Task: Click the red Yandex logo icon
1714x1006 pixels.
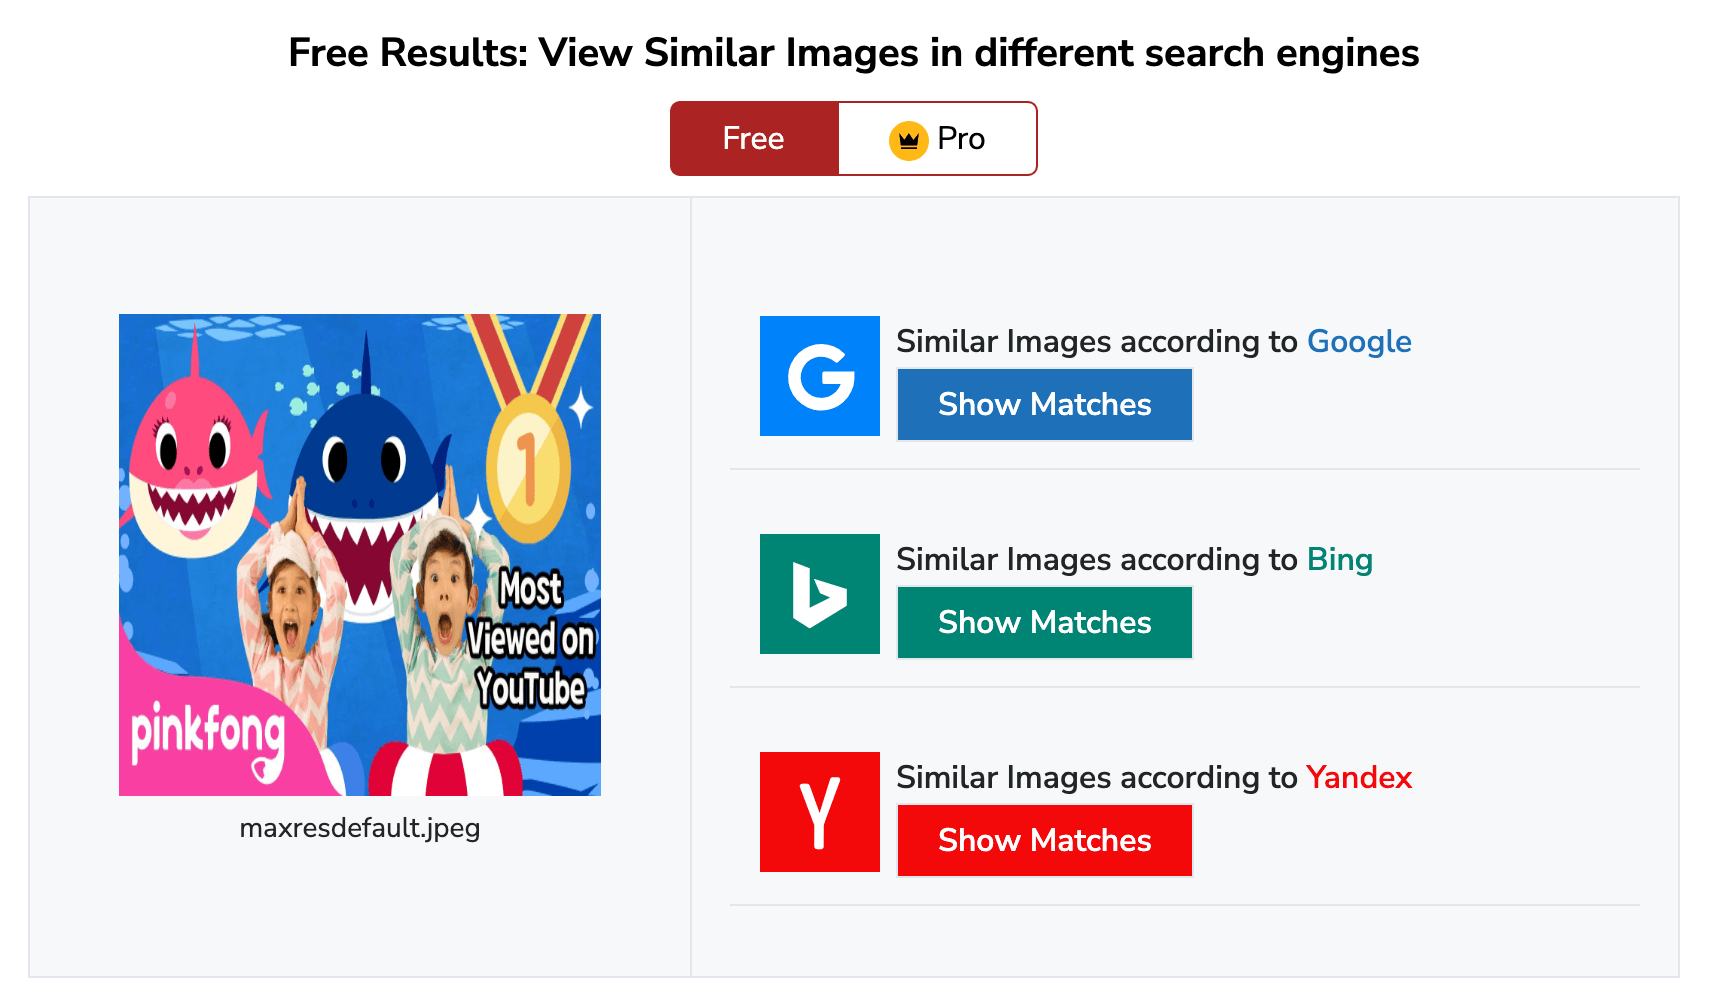Action: 819,812
